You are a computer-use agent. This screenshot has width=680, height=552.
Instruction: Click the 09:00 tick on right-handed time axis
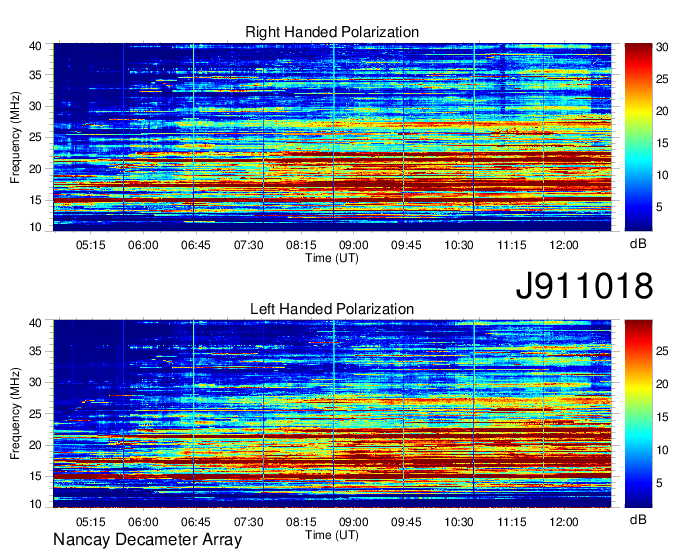tap(353, 245)
